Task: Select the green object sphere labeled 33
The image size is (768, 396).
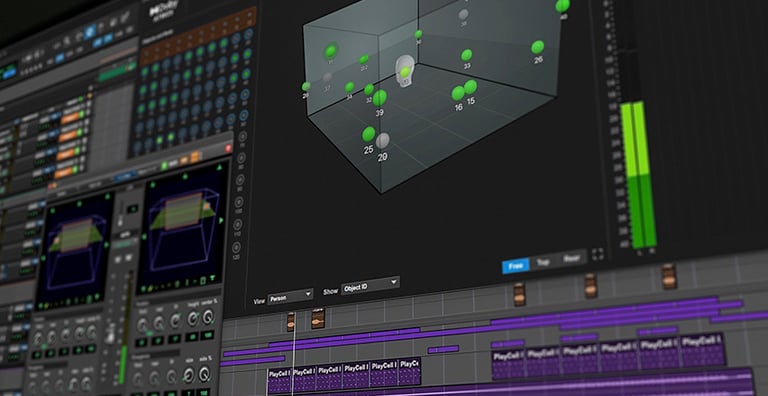Action: click(466, 55)
